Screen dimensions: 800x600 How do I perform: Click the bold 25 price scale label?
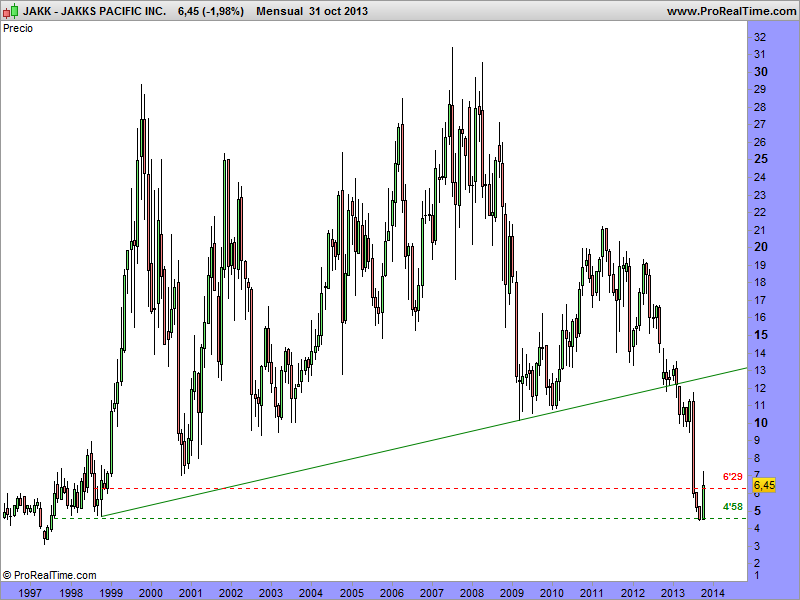click(x=761, y=159)
